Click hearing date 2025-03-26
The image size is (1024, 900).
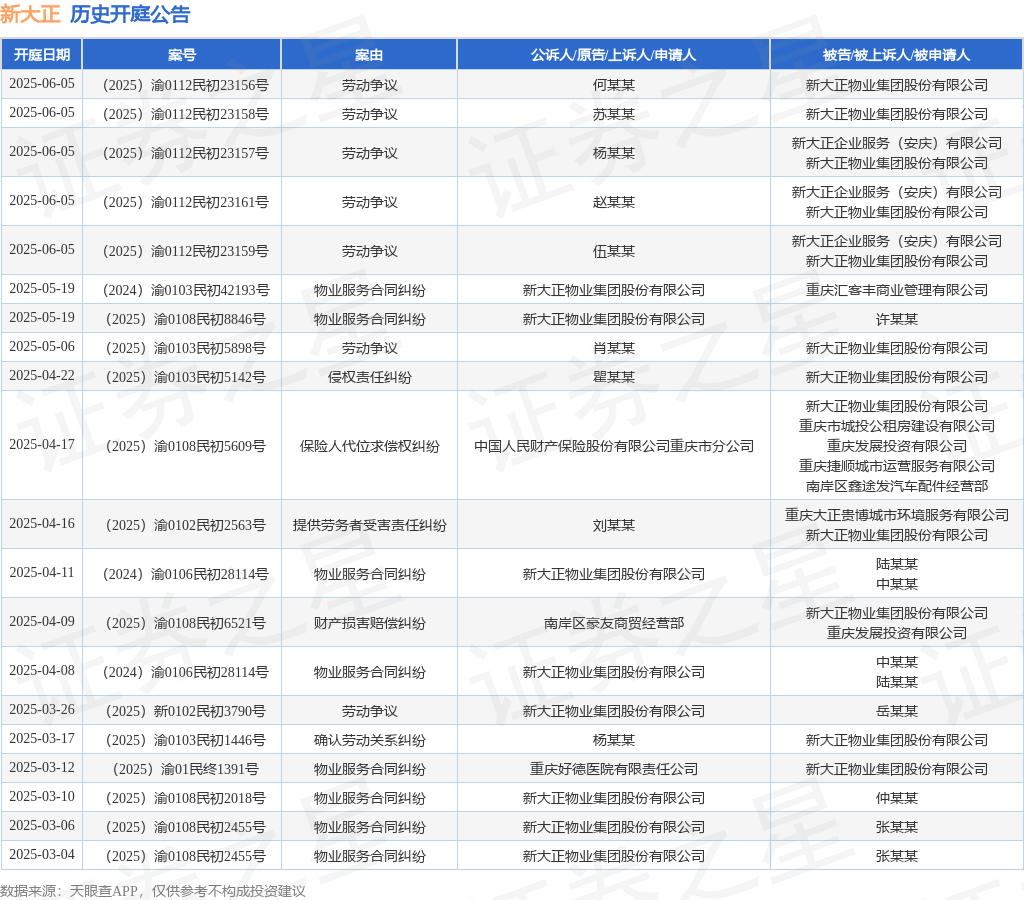(42, 709)
